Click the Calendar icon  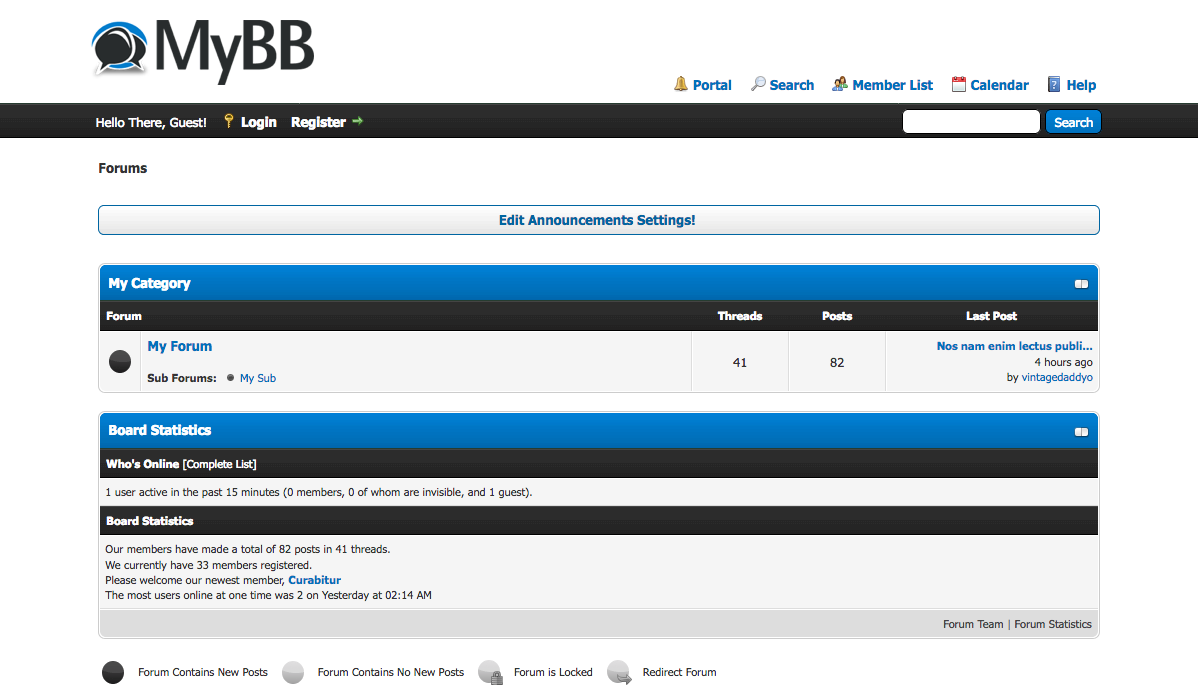tap(958, 84)
